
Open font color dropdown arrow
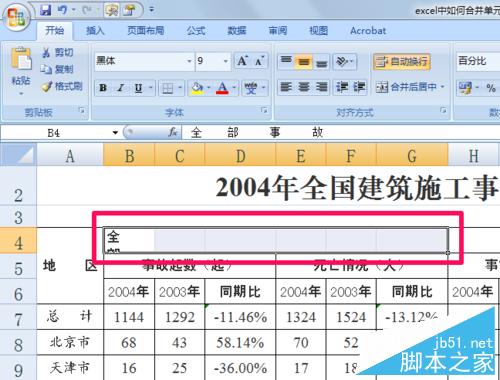click(x=234, y=88)
